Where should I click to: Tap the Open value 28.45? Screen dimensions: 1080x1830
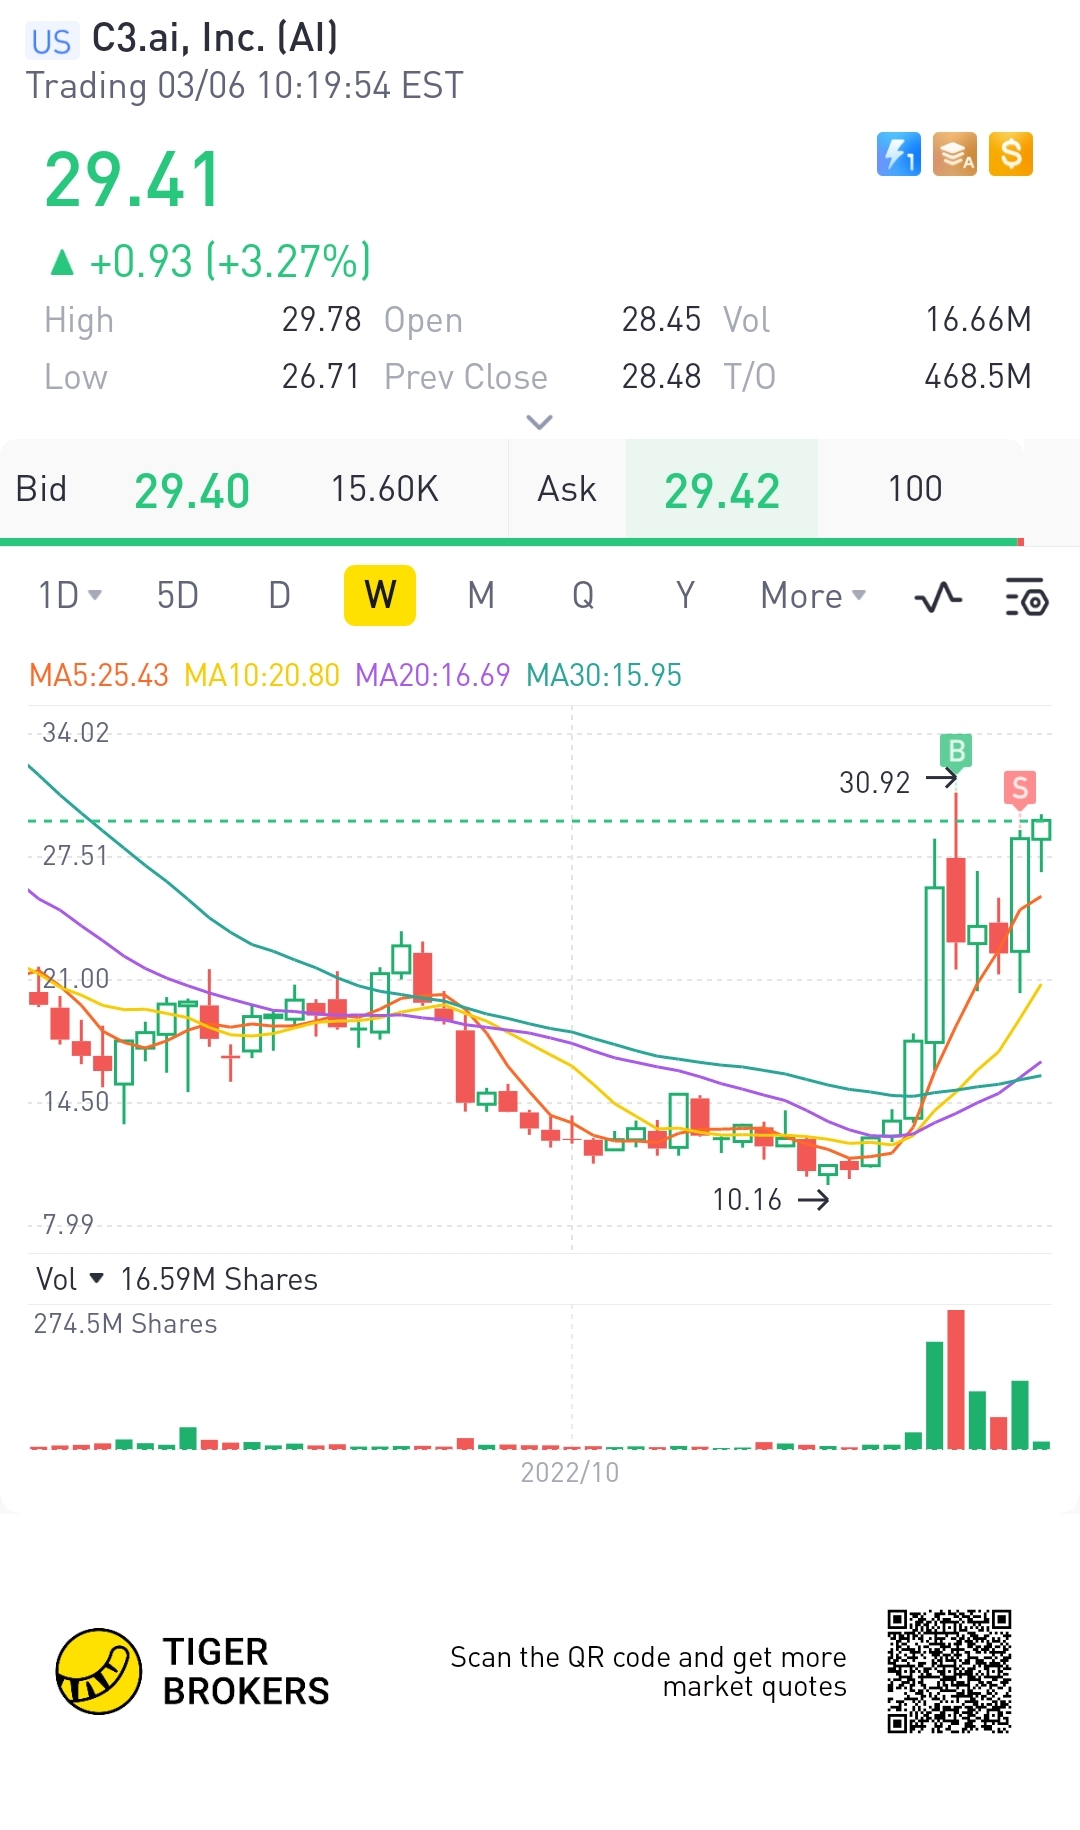tap(661, 319)
